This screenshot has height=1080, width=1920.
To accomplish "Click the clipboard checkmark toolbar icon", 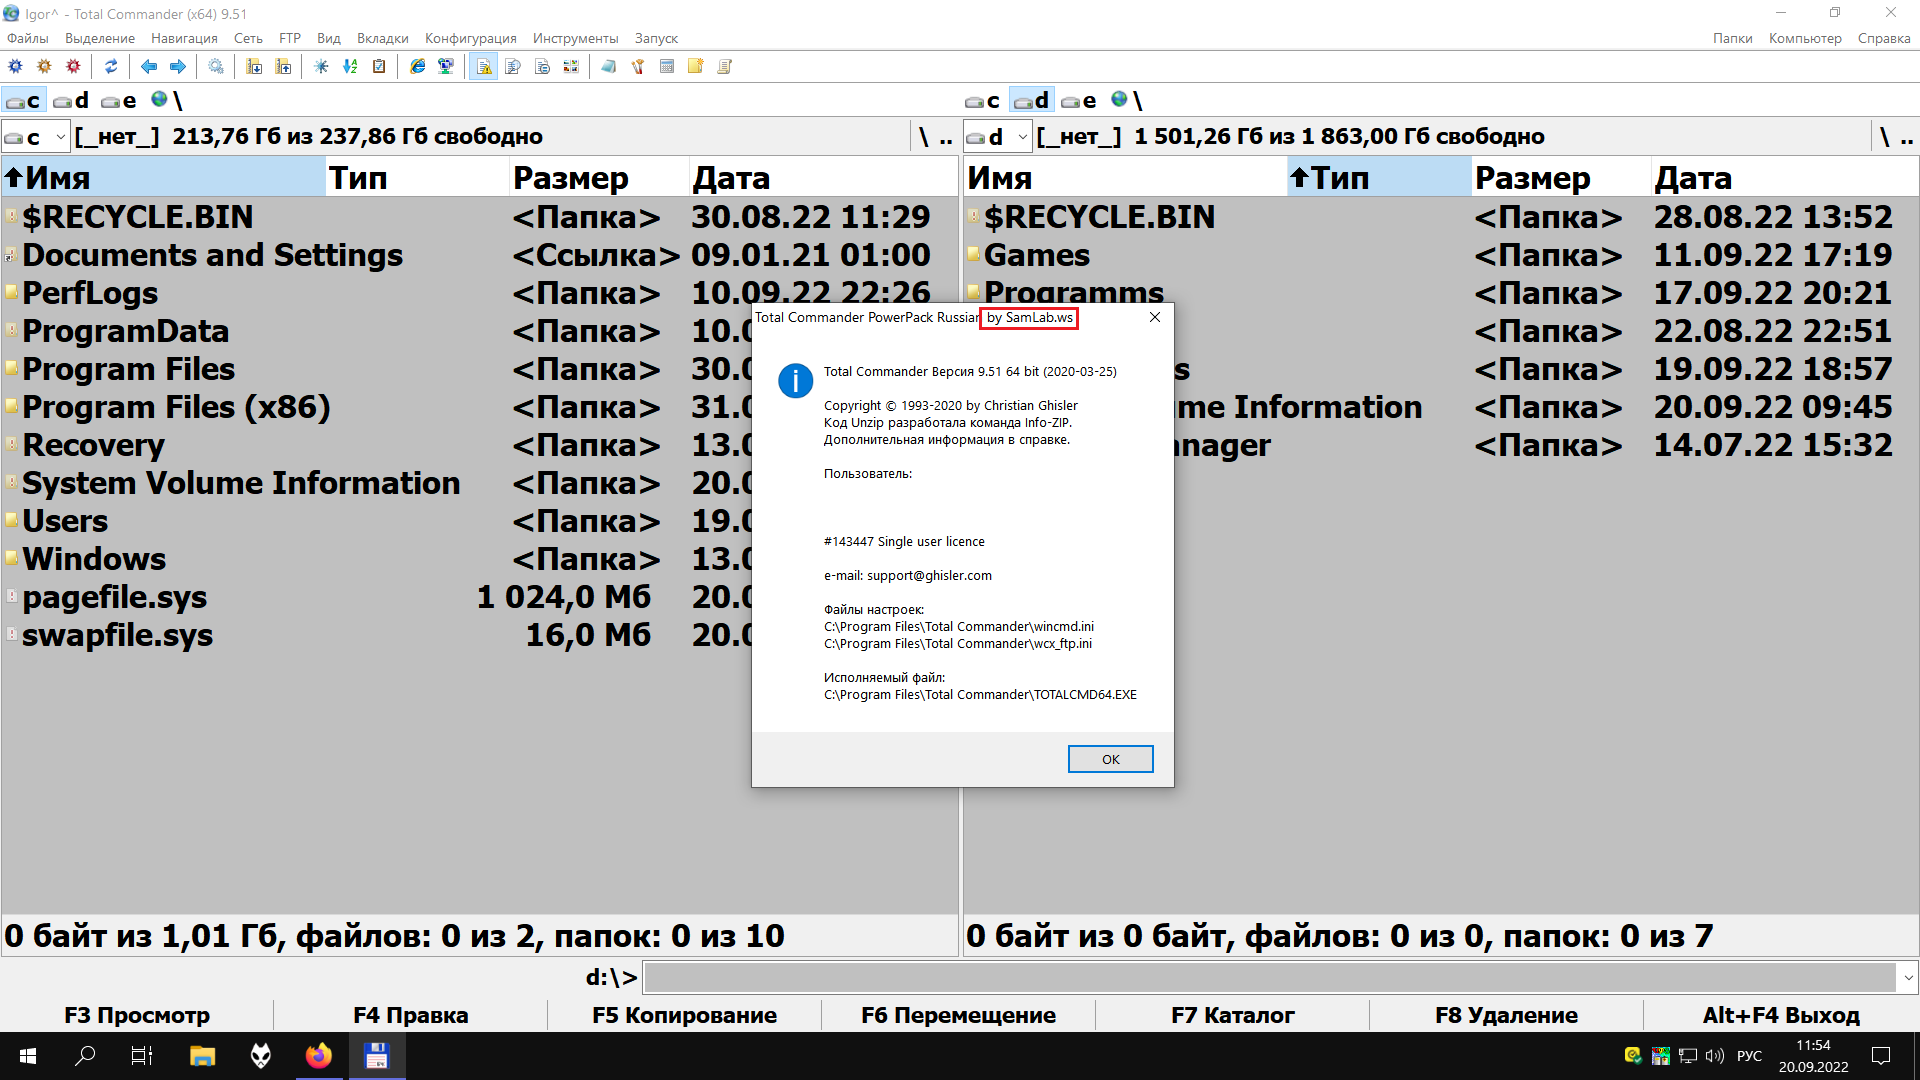I will pos(379,67).
